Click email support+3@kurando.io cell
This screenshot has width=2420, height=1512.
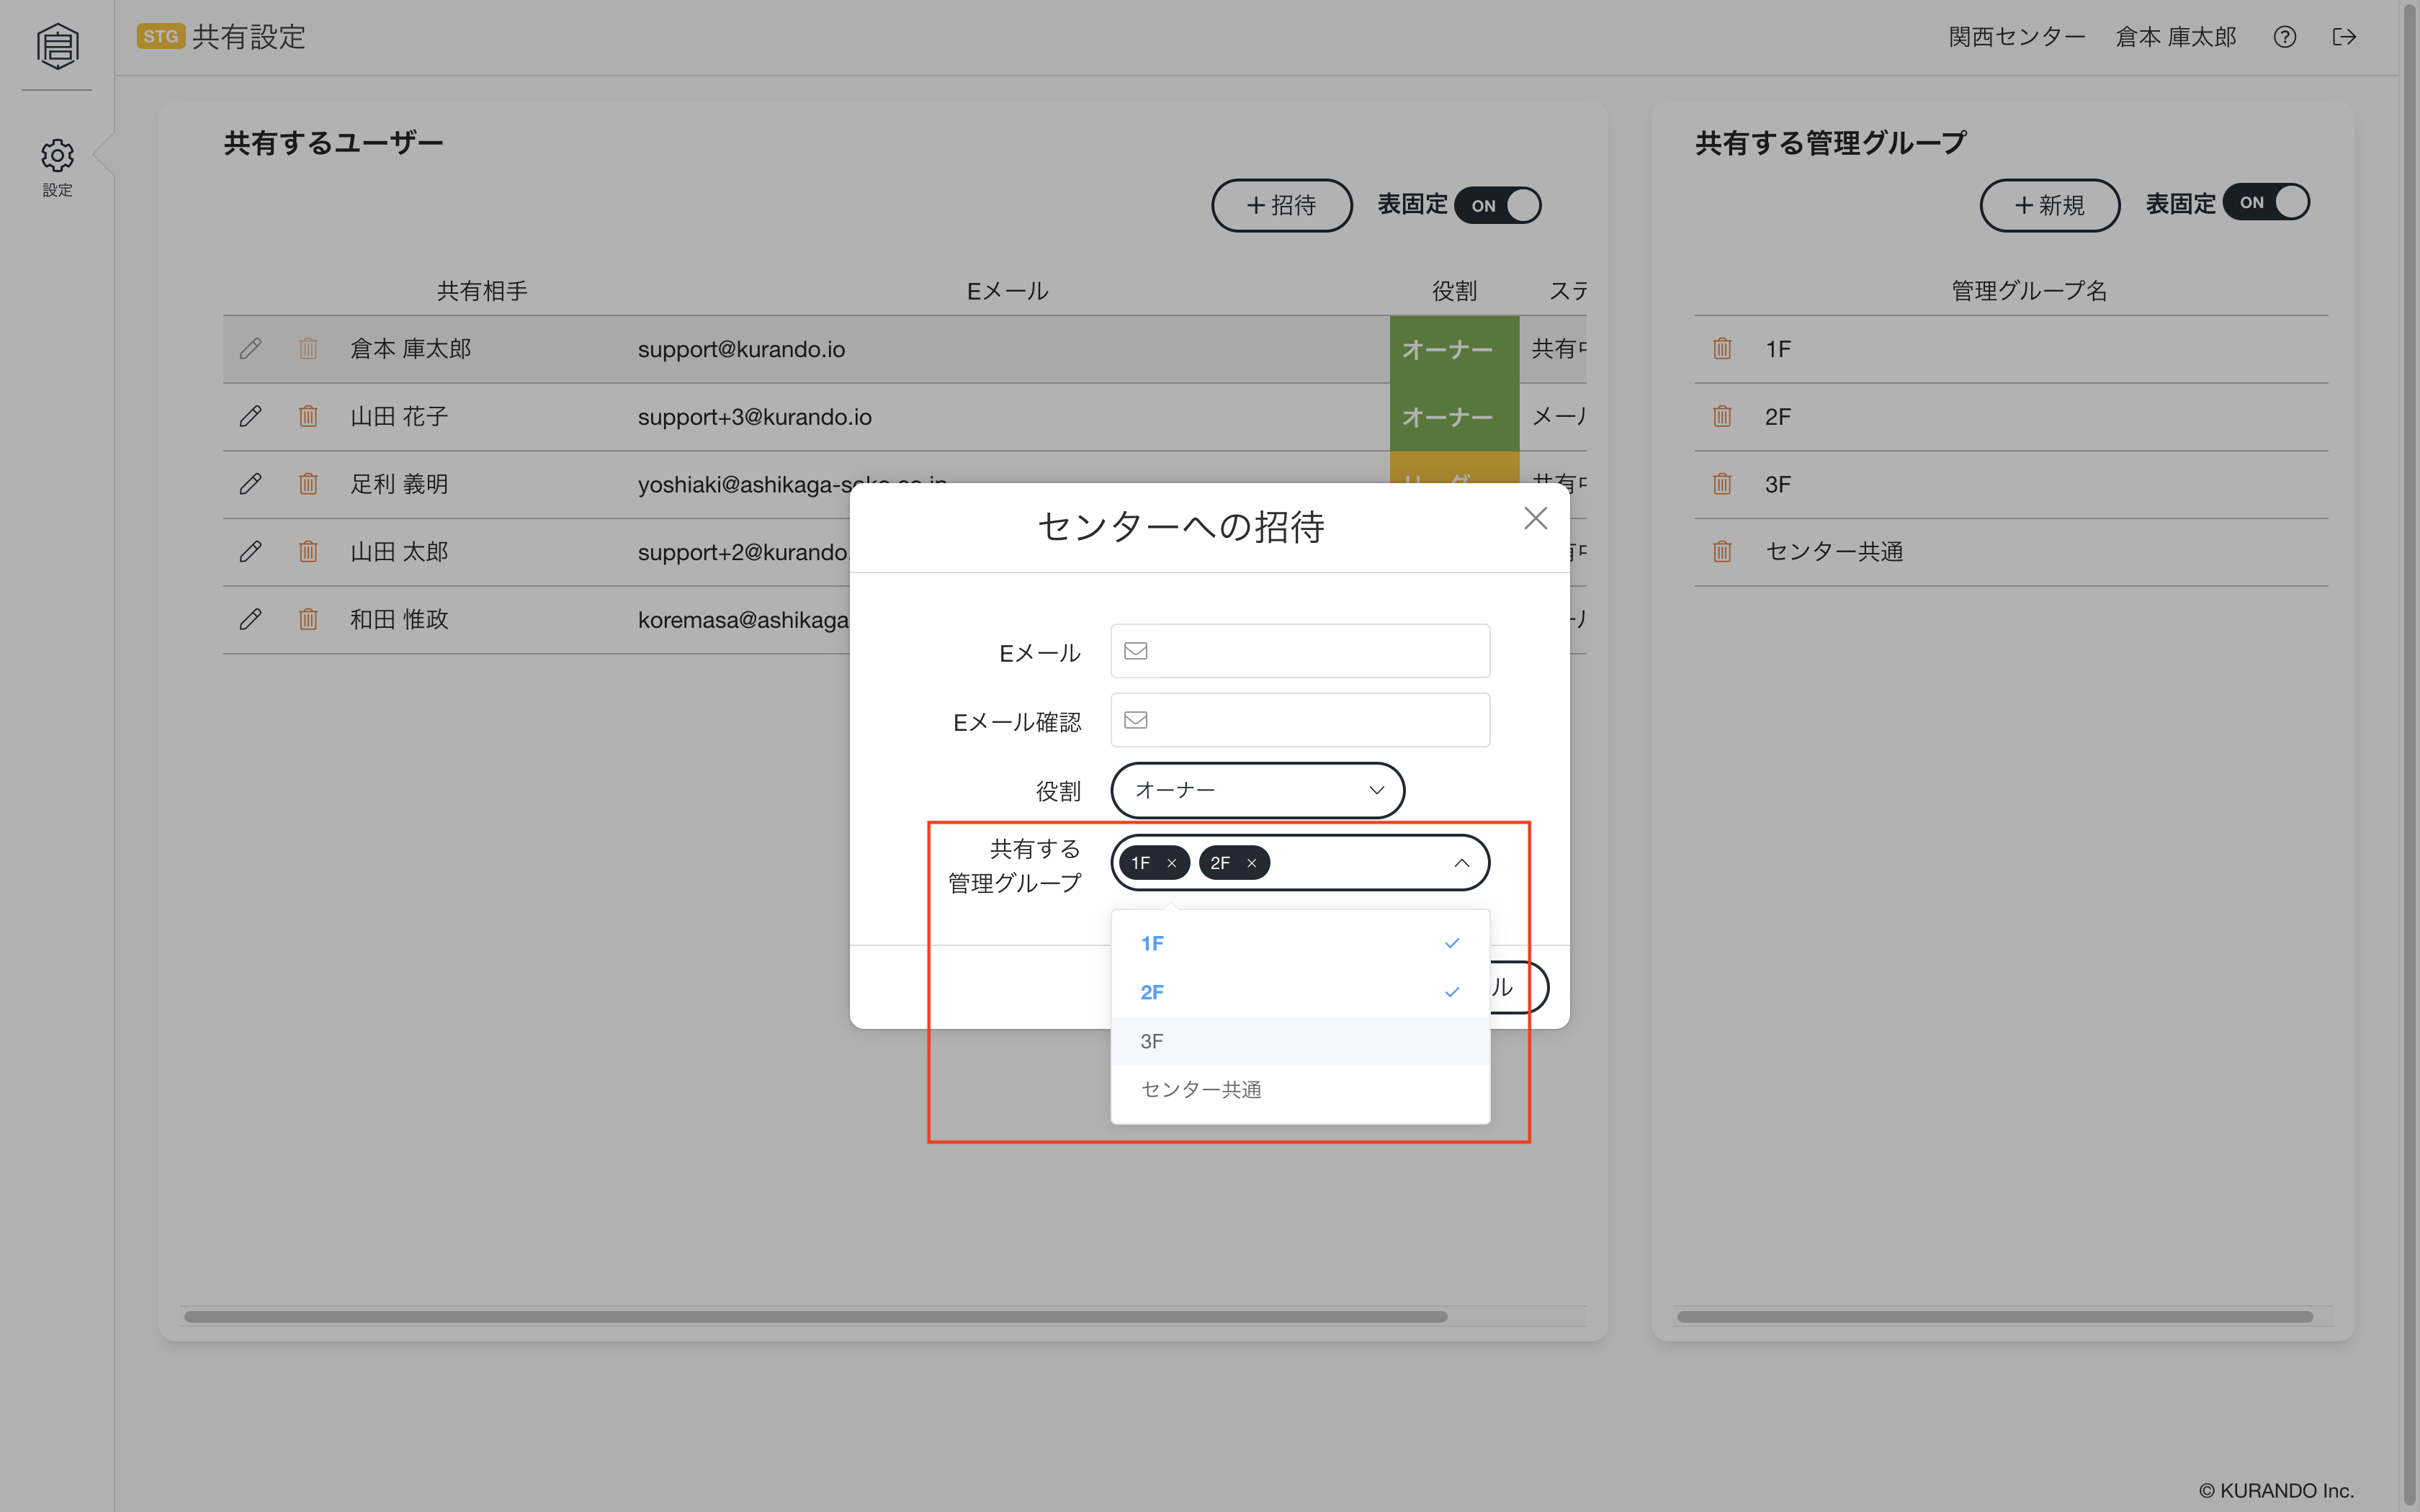click(754, 416)
